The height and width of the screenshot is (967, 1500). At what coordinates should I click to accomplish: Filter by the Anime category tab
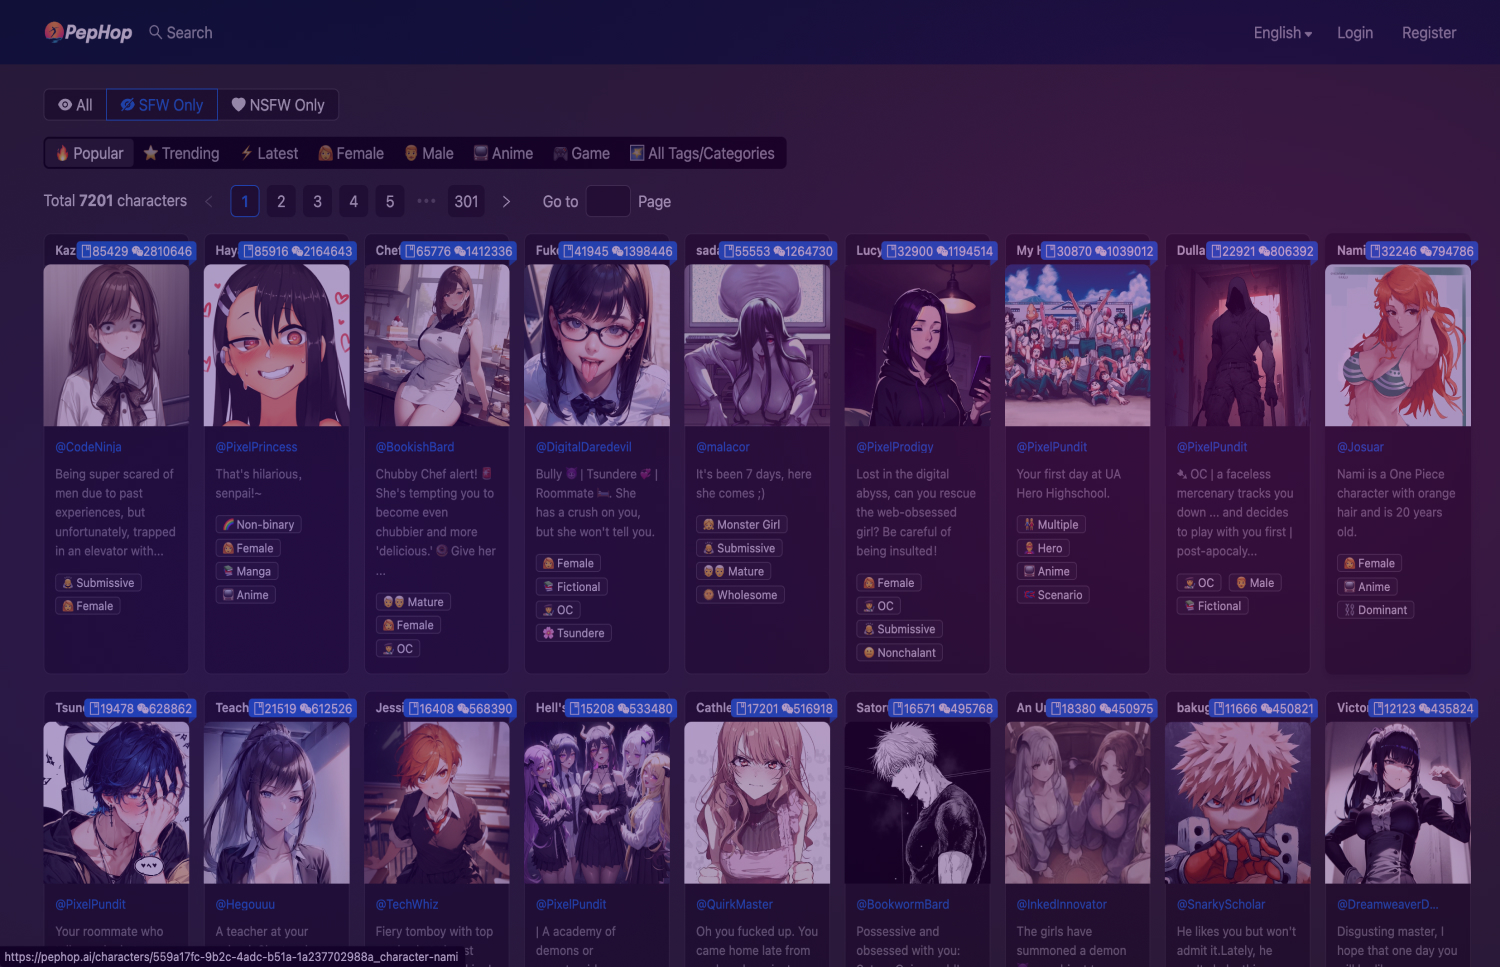503,153
